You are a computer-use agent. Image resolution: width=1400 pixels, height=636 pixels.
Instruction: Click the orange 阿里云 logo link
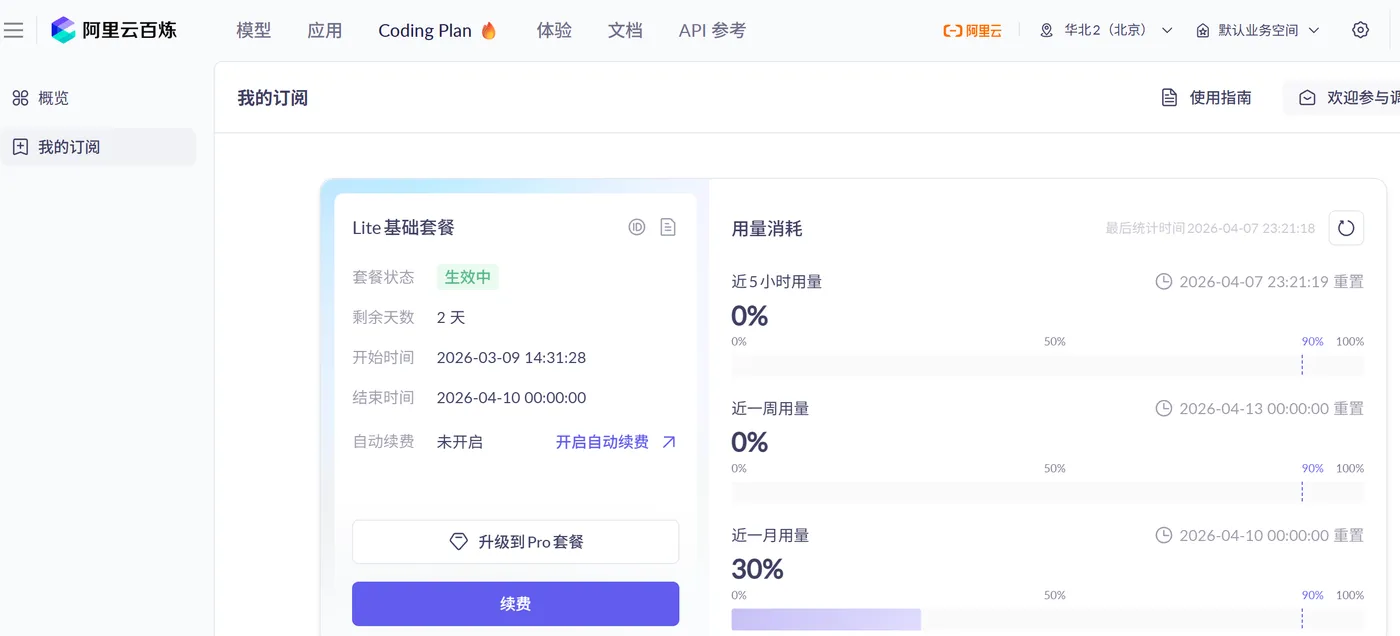pyautogui.click(x=972, y=30)
